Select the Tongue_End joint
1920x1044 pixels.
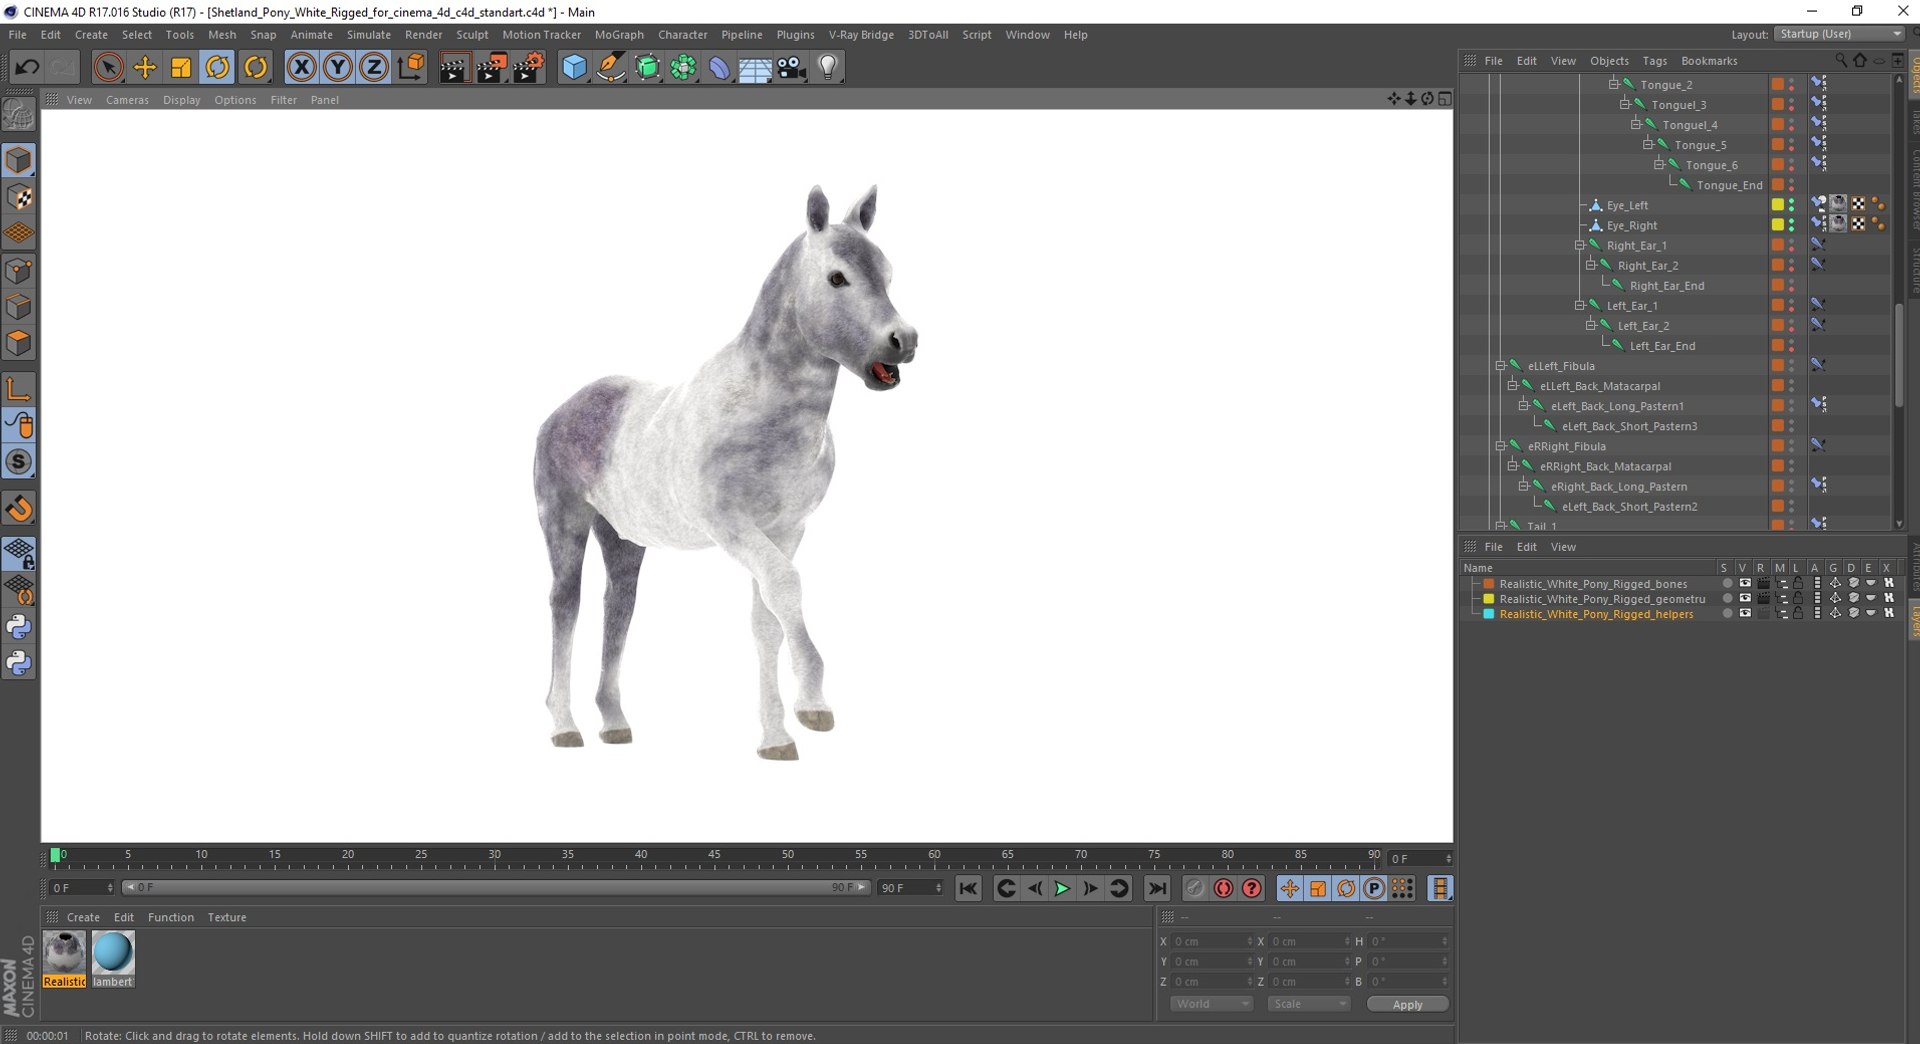click(1729, 185)
